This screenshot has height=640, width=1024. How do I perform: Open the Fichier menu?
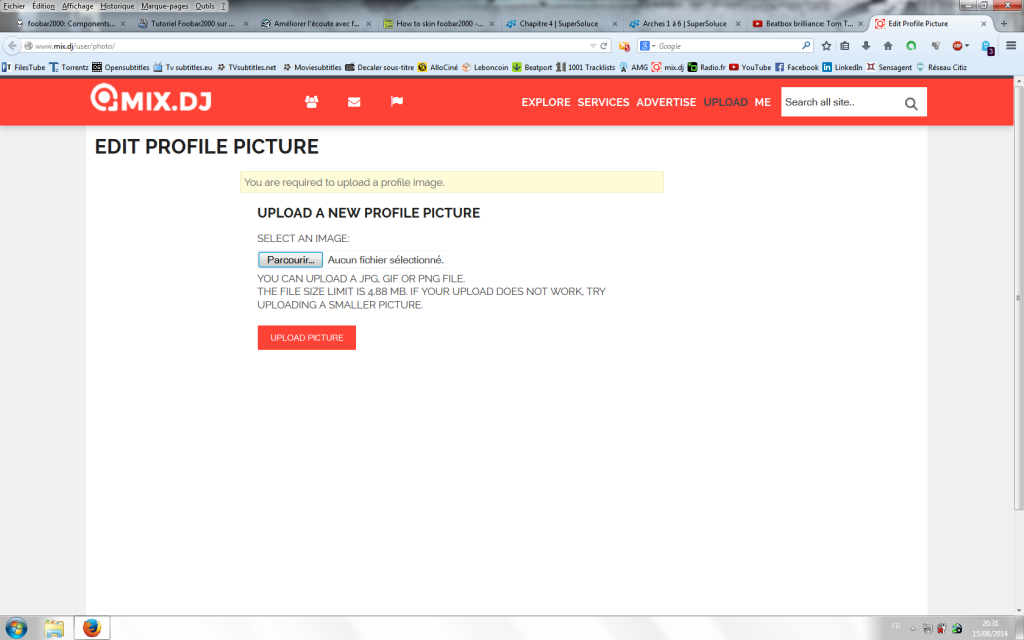pos(14,6)
